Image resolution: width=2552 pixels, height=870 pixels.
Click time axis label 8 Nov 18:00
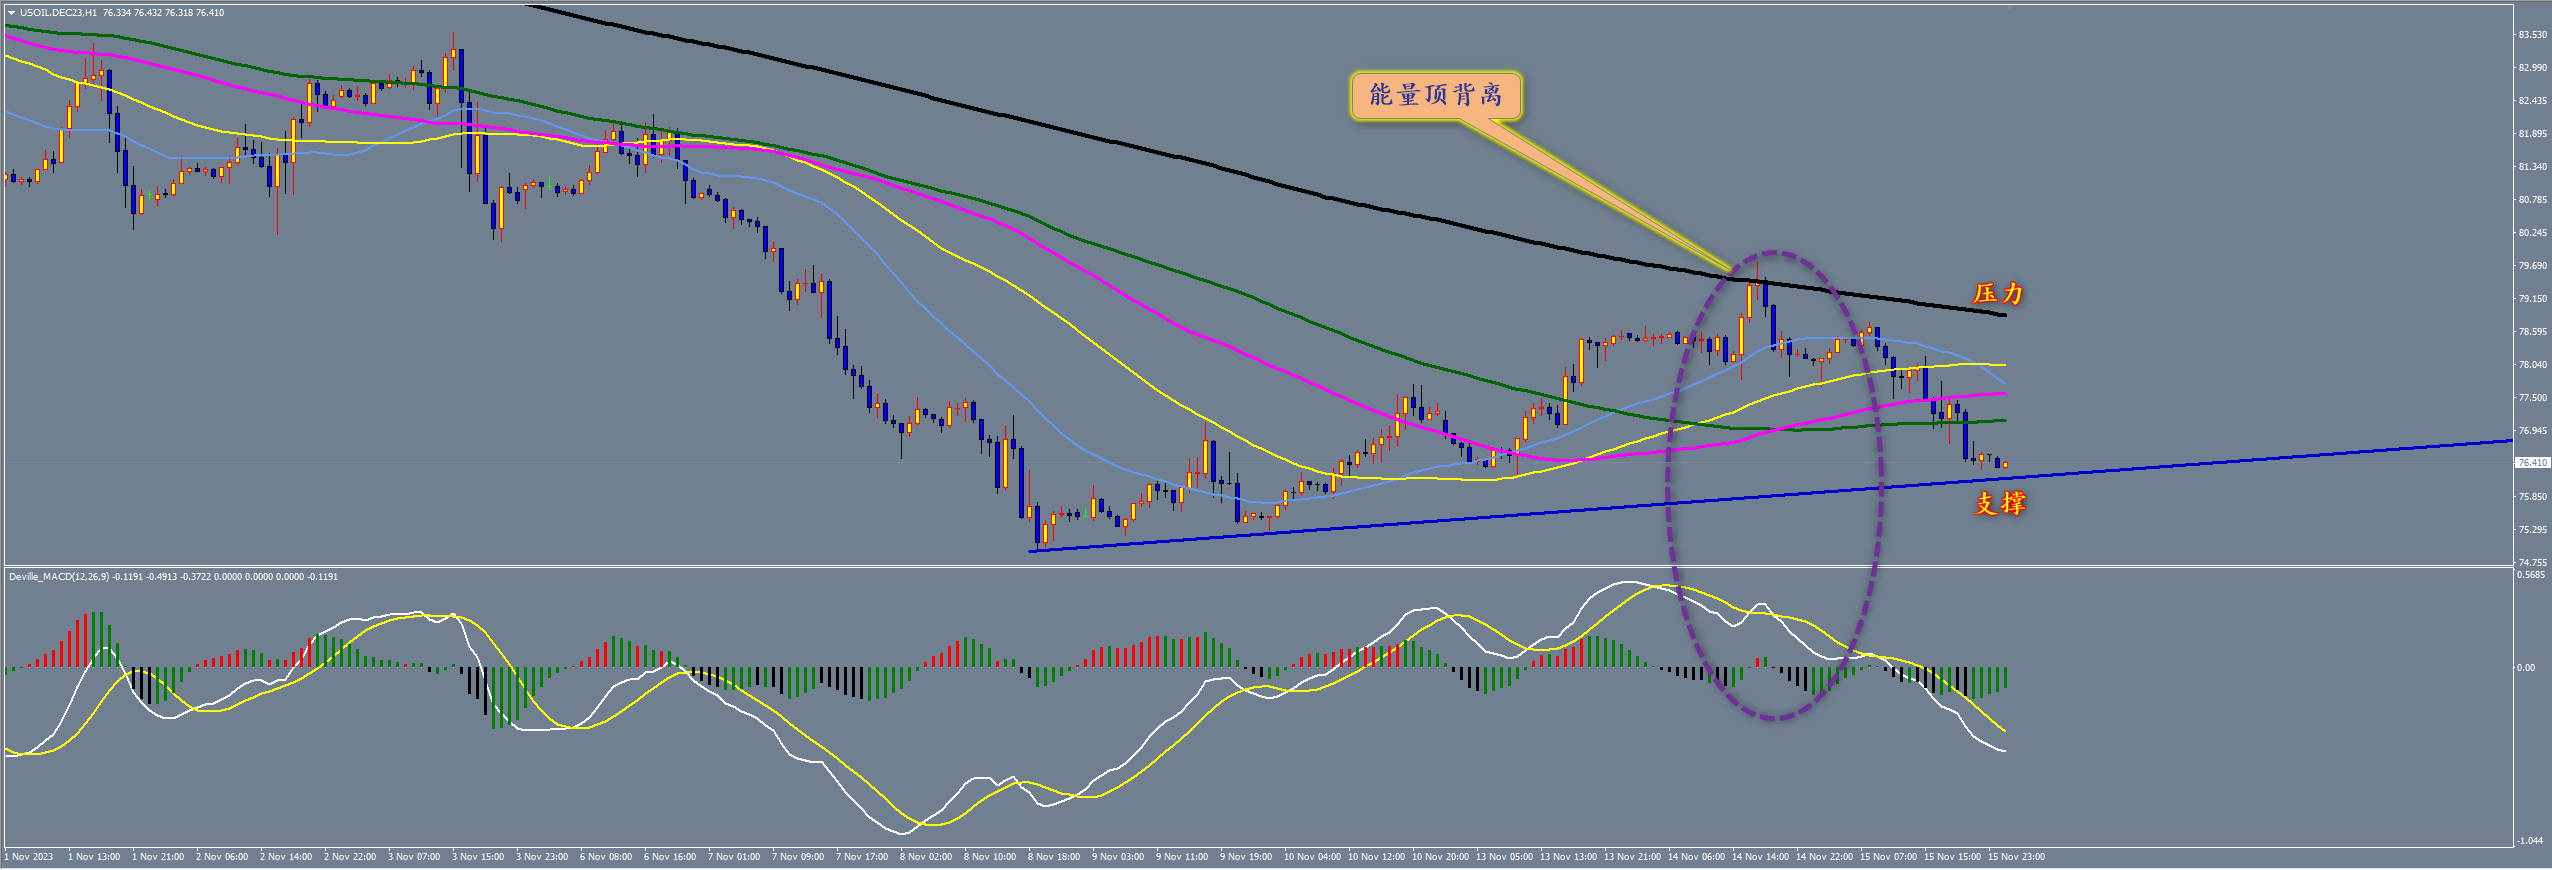tap(1054, 857)
